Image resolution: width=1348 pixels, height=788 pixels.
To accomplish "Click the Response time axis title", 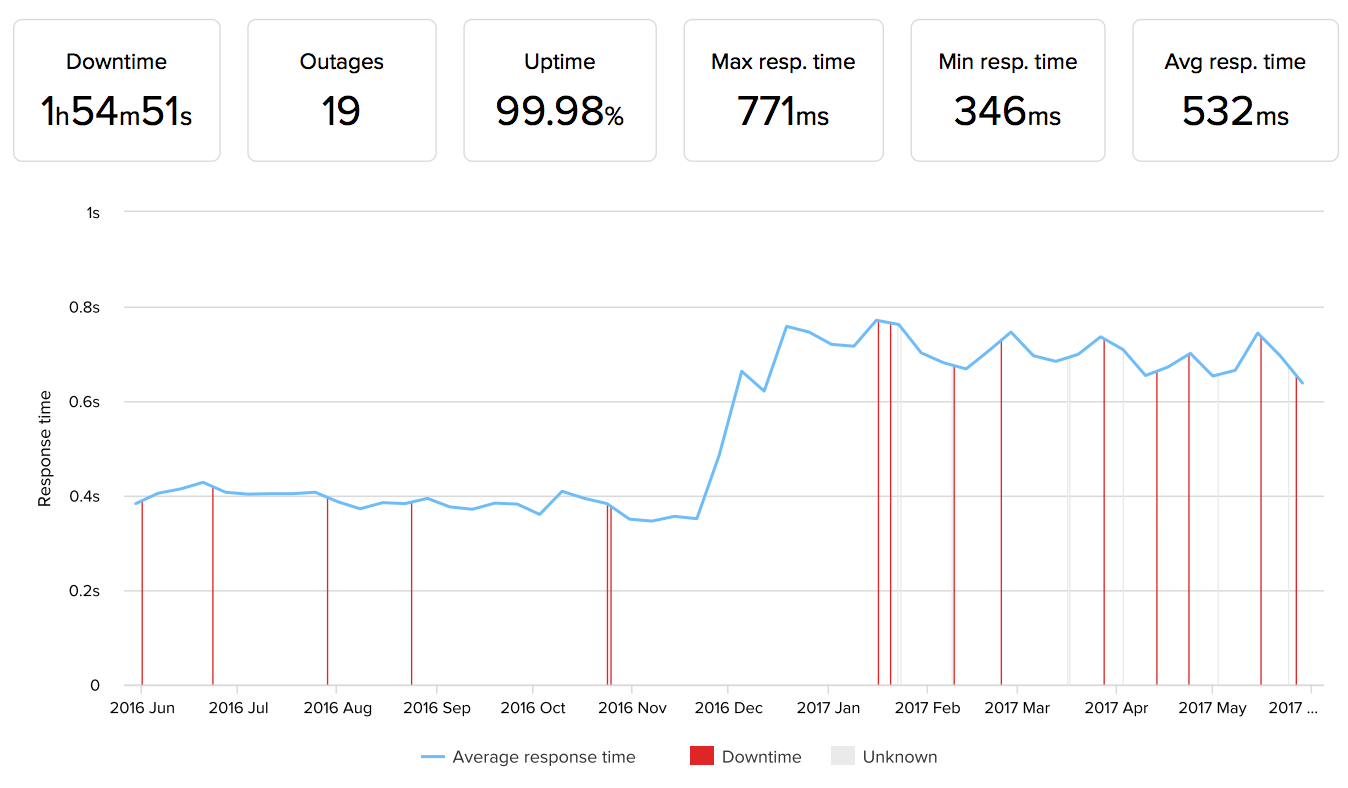I will point(45,449).
